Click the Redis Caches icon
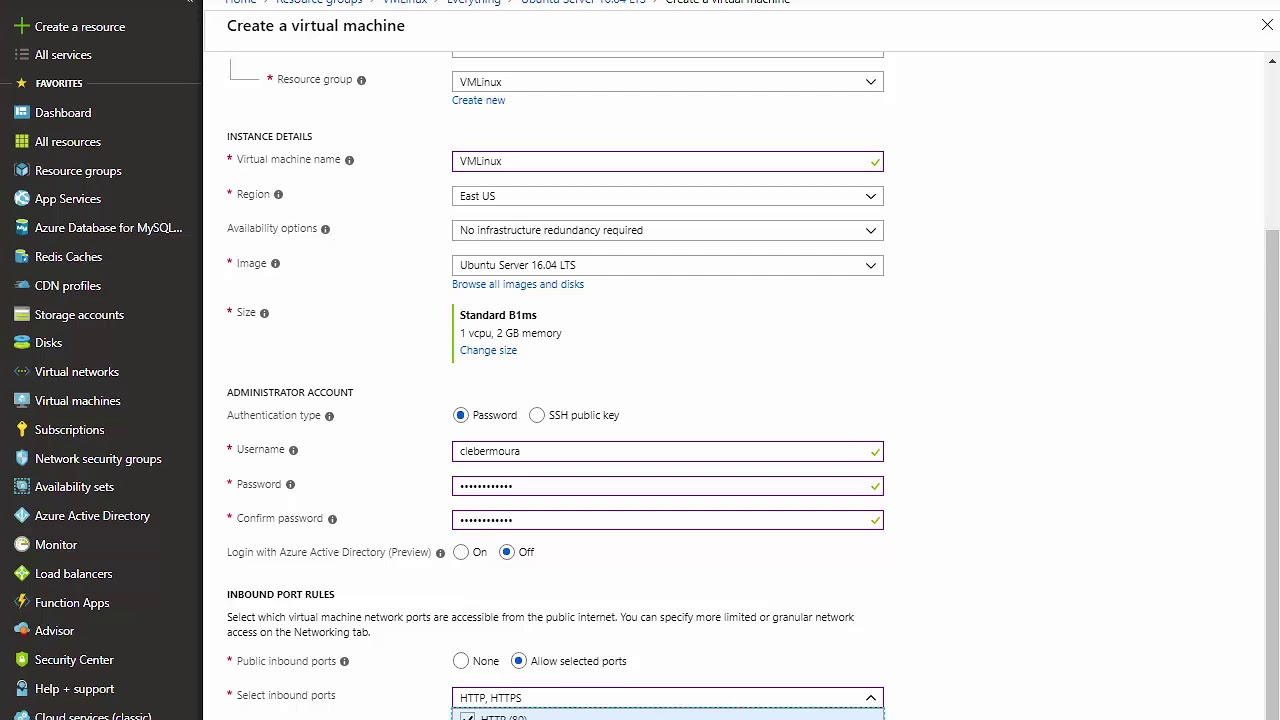Image resolution: width=1280 pixels, height=720 pixels. 22,257
